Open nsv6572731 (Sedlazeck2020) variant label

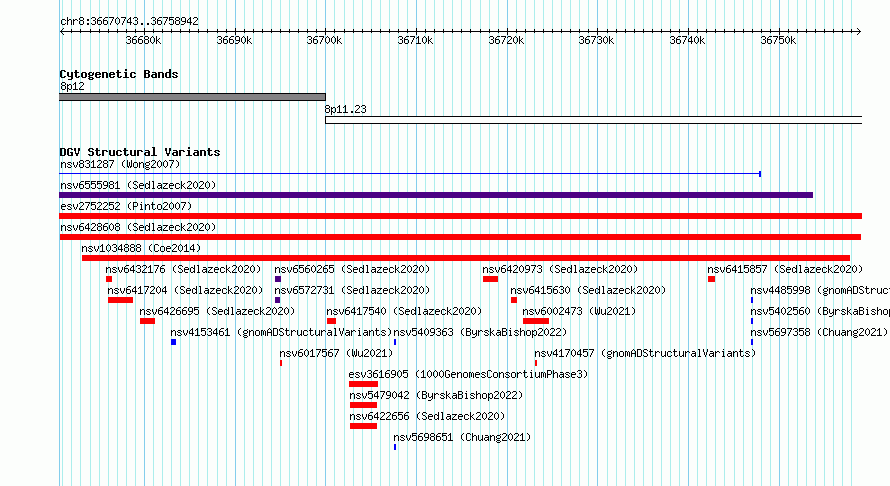pyautogui.click(x=352, y=290)
